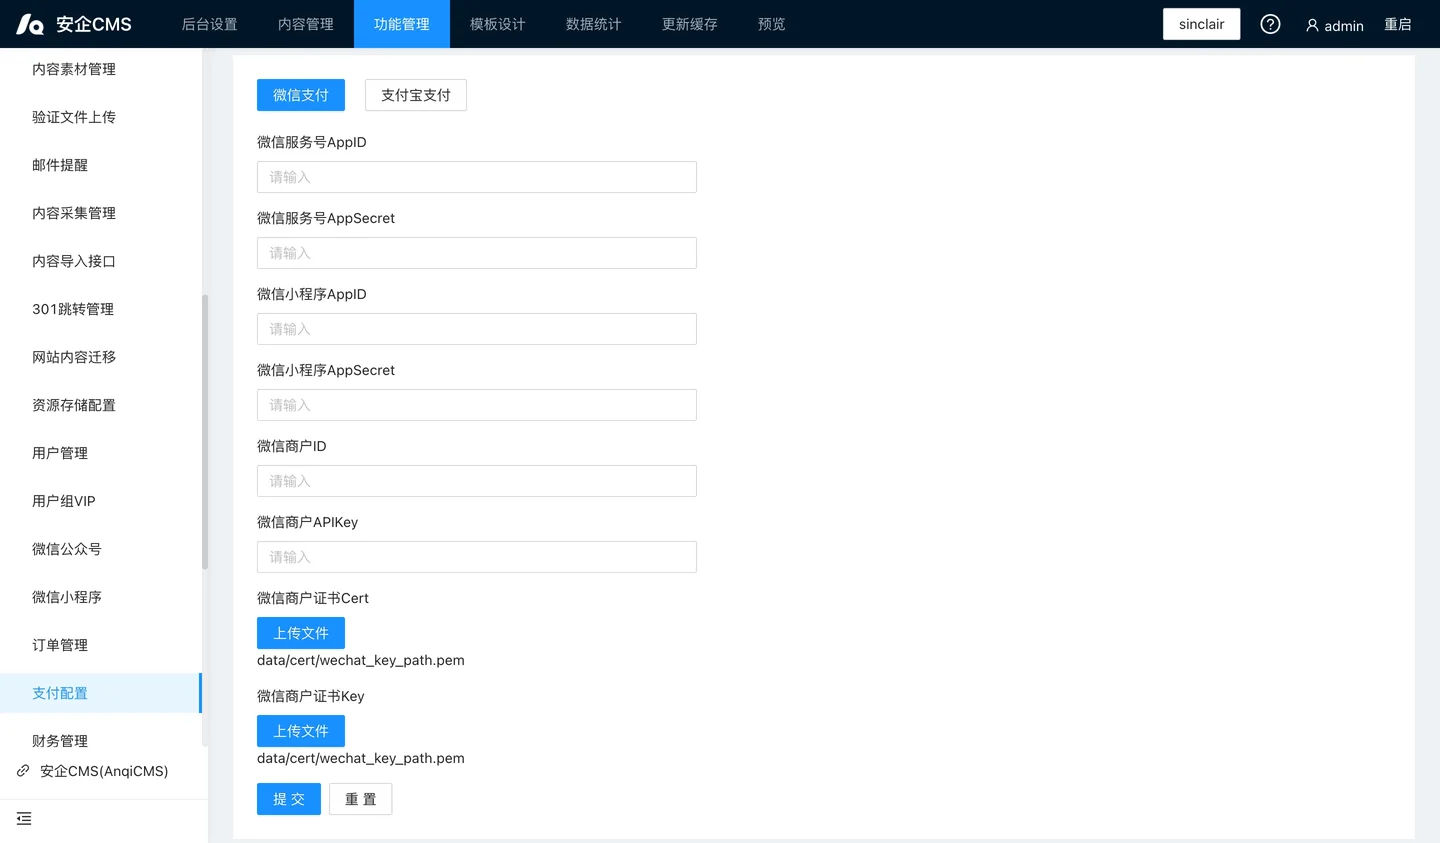Click the admin username text
This screenshot has height=843, width=1440.
1344,26
